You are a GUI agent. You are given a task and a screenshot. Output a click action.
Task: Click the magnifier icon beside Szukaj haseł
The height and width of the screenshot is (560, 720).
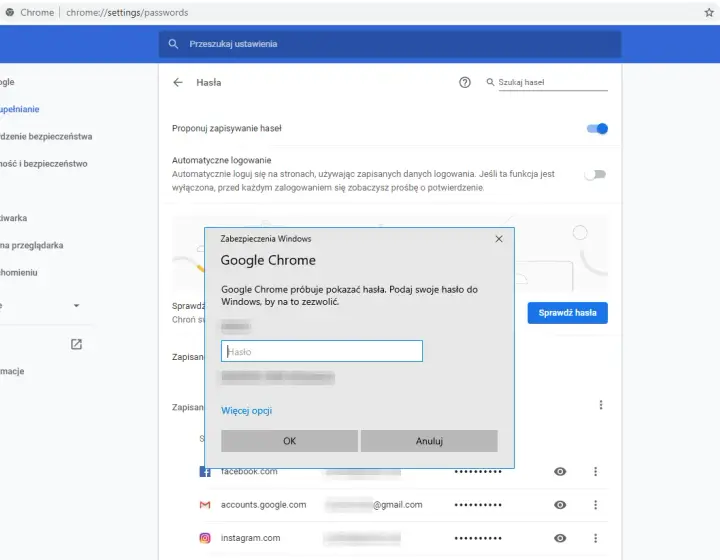[490, 82]
